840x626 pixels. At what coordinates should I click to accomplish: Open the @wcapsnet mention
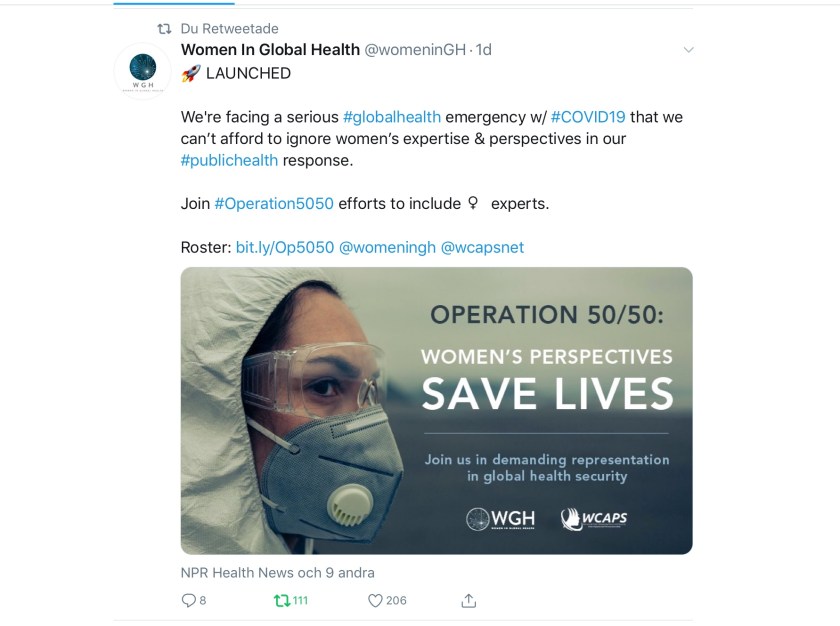point(482,247)
